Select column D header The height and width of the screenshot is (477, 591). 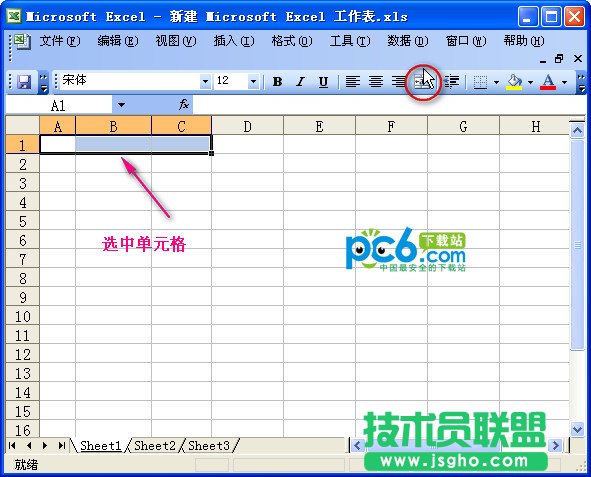[247, 126]
